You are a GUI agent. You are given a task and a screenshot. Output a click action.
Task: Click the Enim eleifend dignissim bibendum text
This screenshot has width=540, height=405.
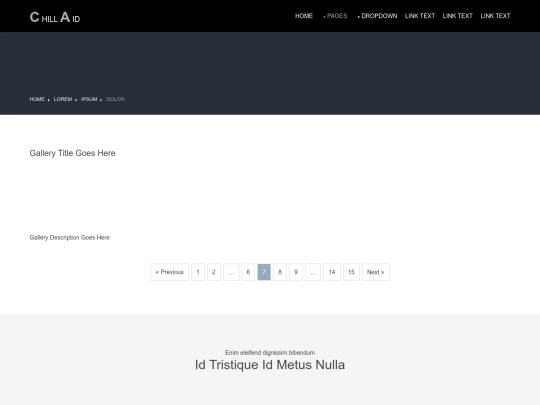pyautogui.click(x=270, y=353)
